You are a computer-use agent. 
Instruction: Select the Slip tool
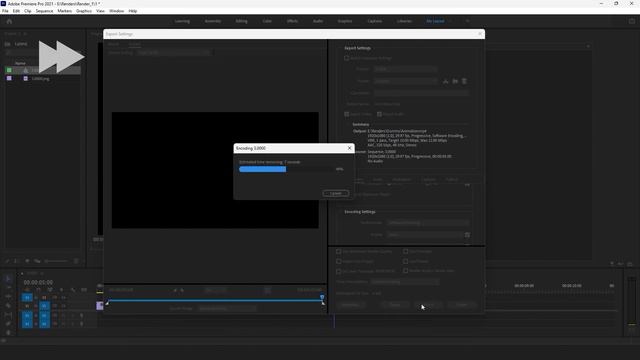[x=8, y=315]
